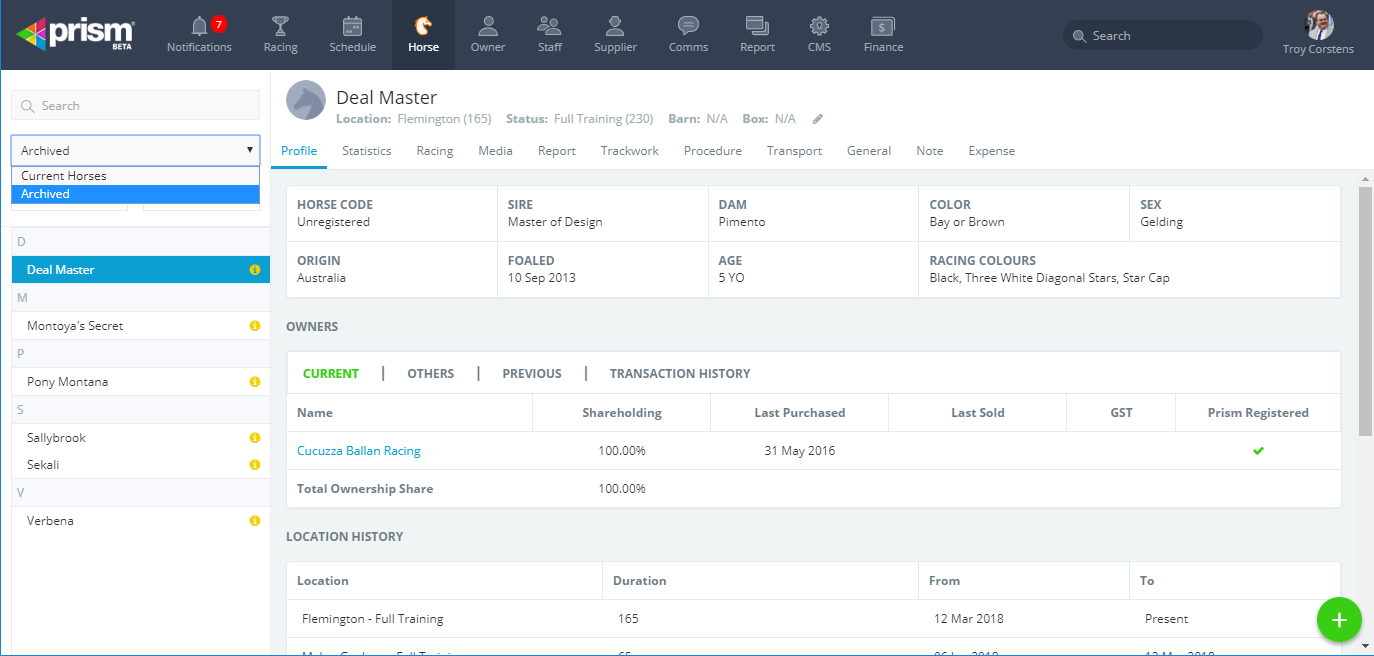This screenshot has height=656, width=1374.
Task: Switch to the Procedure tab
Action: point(713,151)
